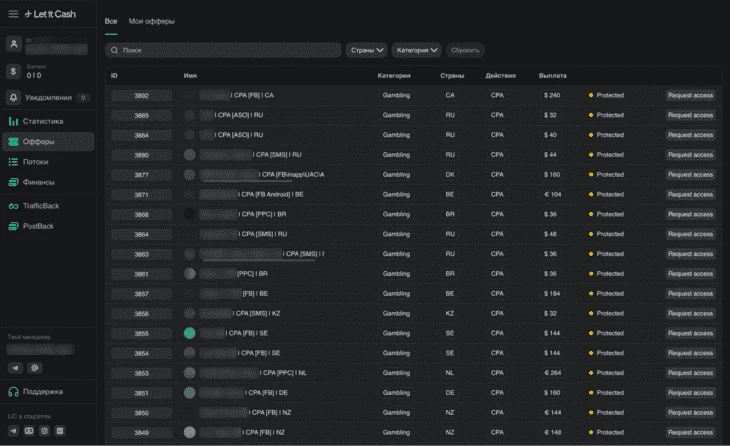The height and width of the screenshot is (446, 730).
Task: Request access for offer 3892
Action: coord(690,95)
